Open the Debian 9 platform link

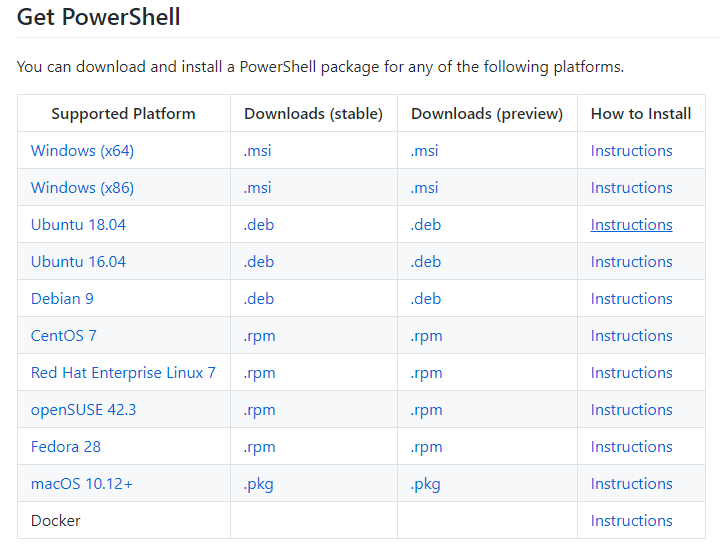62,299
